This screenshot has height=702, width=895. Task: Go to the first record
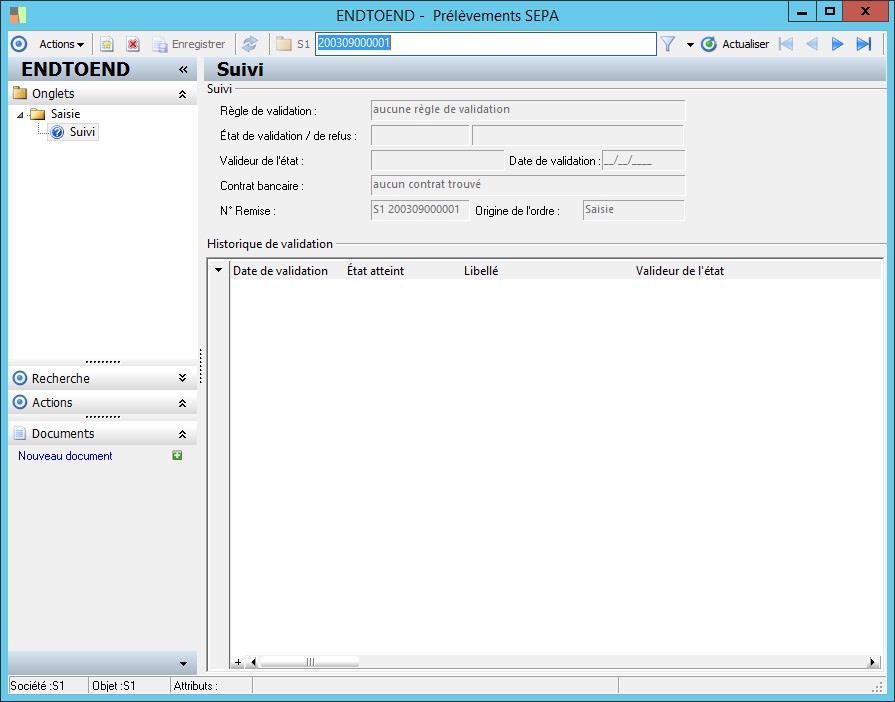point(786,44)
